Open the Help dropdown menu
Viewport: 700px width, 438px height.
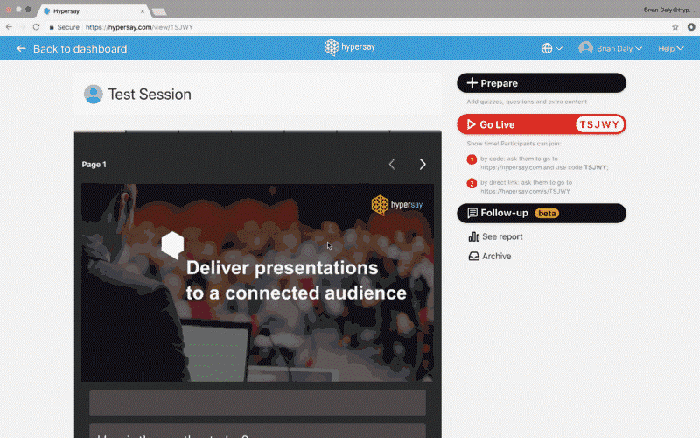[671, 48]
